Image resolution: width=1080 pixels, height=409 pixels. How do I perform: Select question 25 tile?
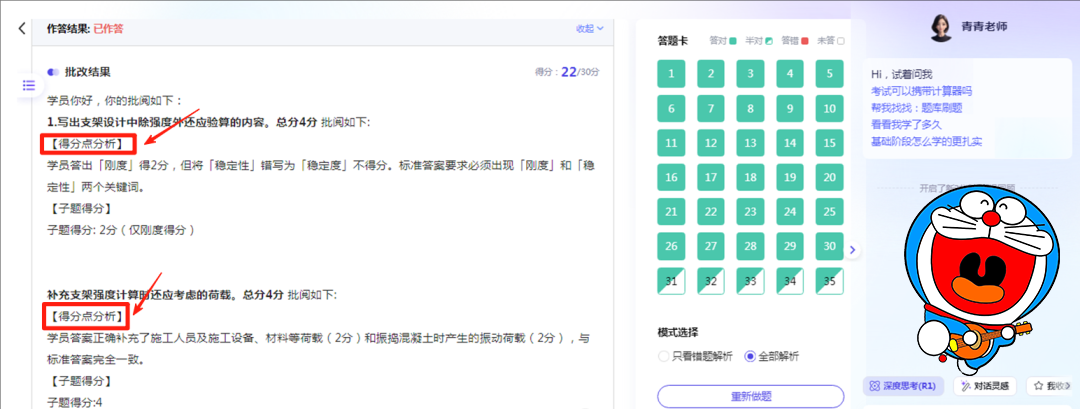829,212
